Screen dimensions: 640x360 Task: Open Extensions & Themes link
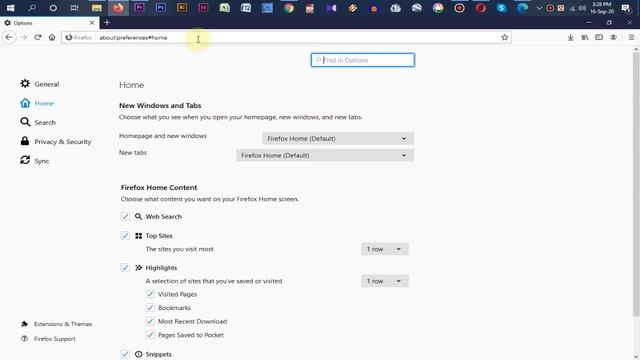[x=63, y=324]
